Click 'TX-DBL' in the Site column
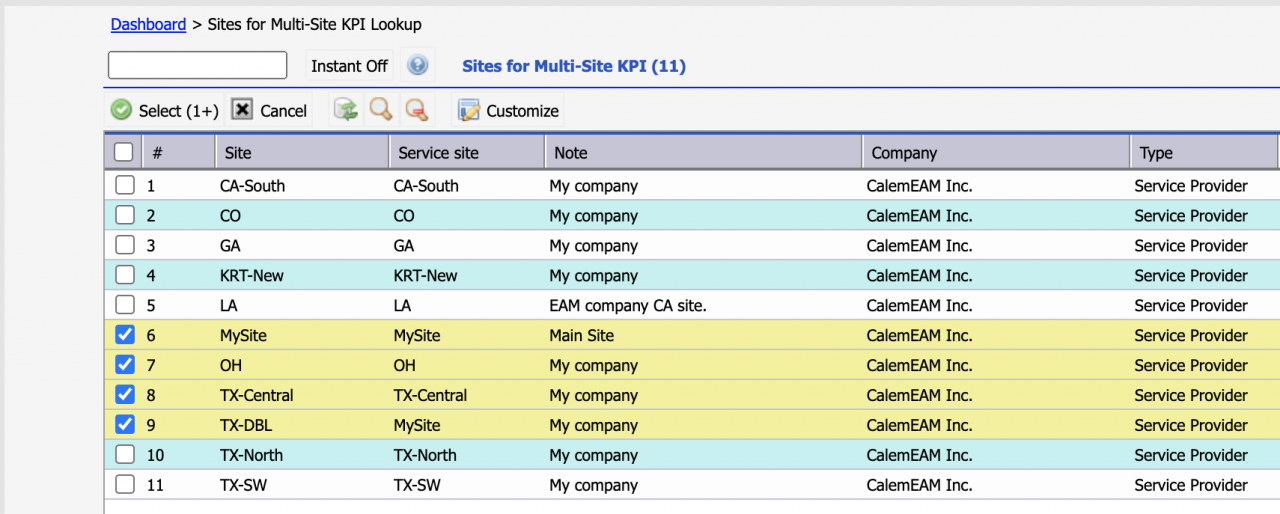 [x=245, y=425]
